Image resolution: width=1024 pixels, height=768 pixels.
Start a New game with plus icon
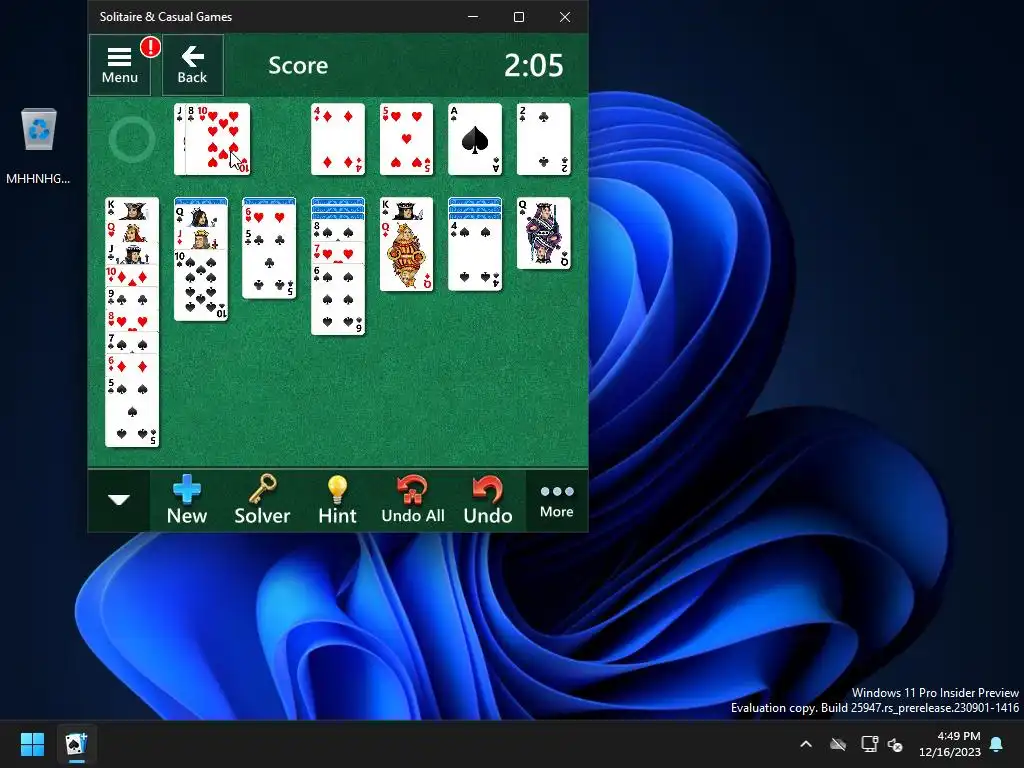point(187,500)
